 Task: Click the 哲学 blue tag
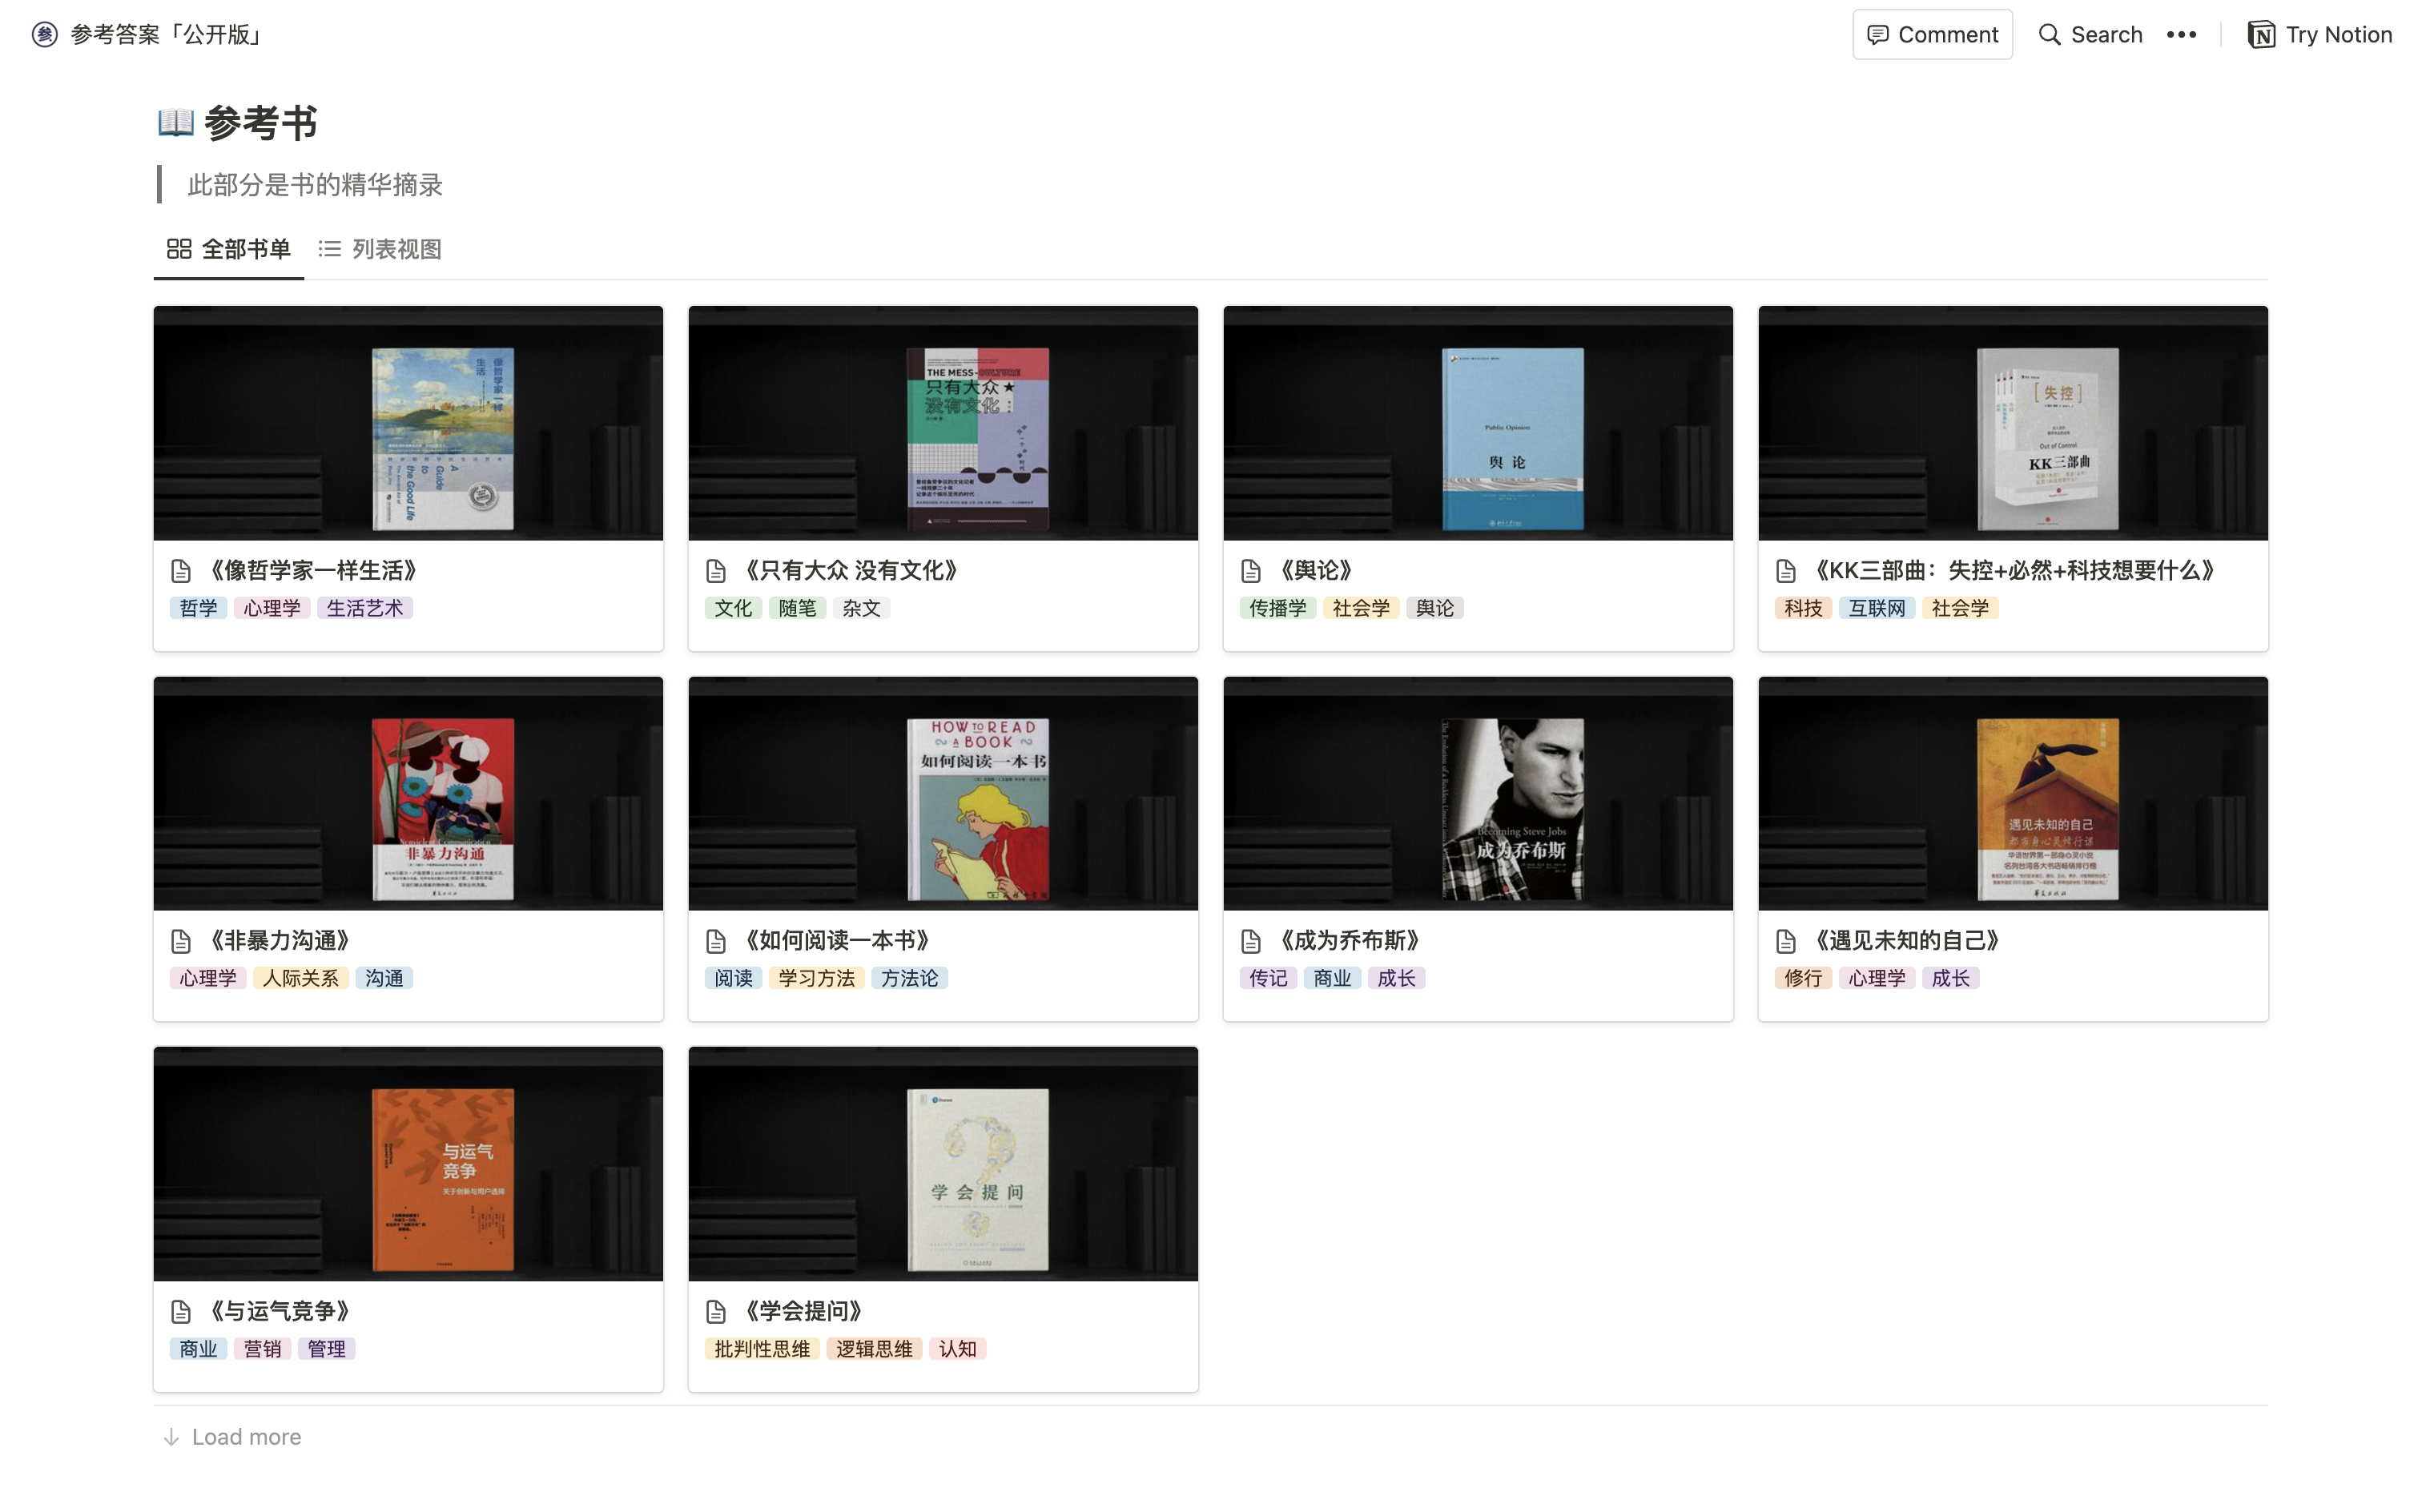(x=198, y=608)
